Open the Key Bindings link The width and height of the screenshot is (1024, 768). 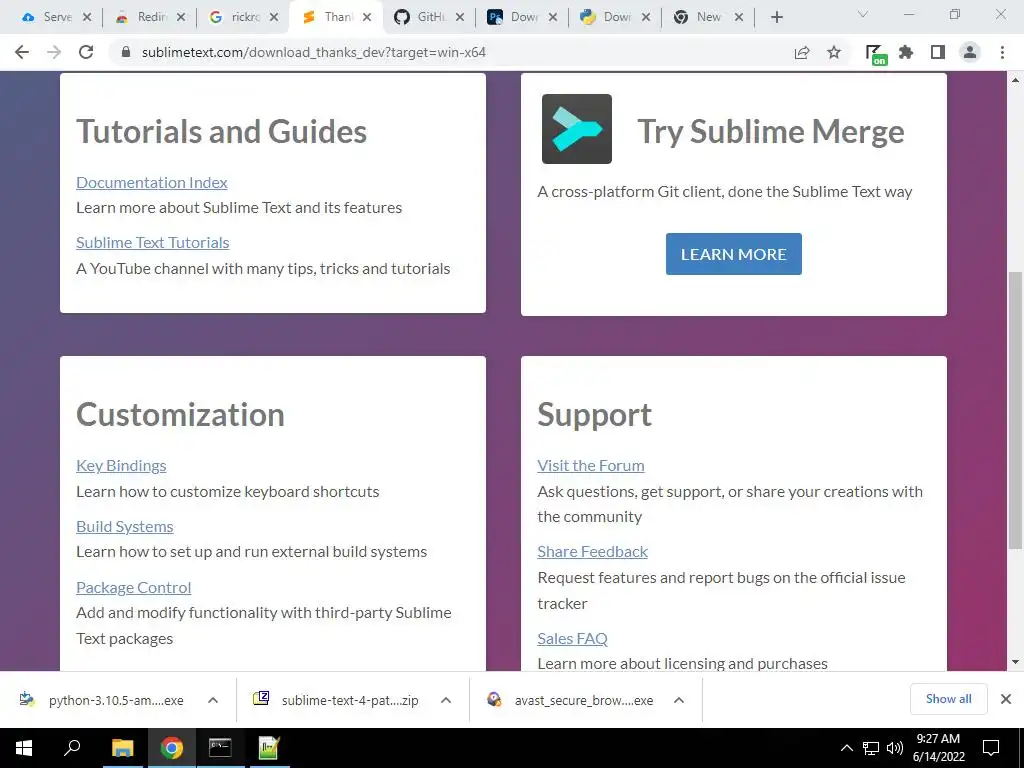(121, 466)
